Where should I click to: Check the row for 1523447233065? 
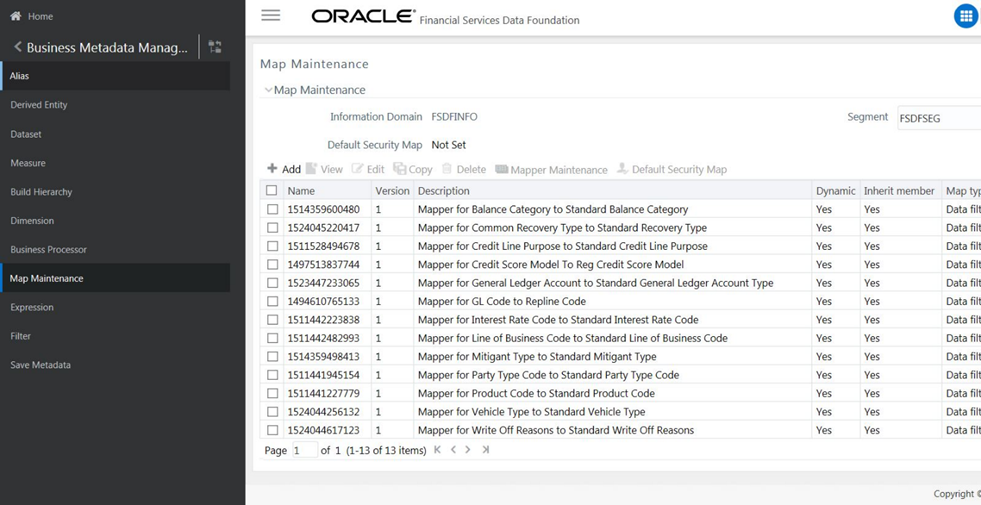point(272,283)
